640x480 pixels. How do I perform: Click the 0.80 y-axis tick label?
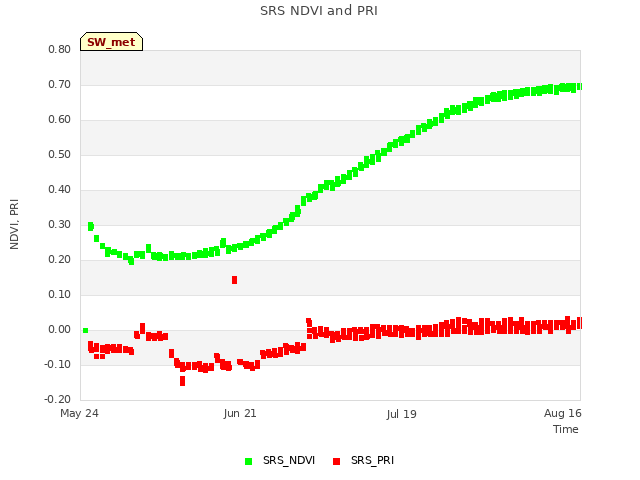click(x=60, y=49)
